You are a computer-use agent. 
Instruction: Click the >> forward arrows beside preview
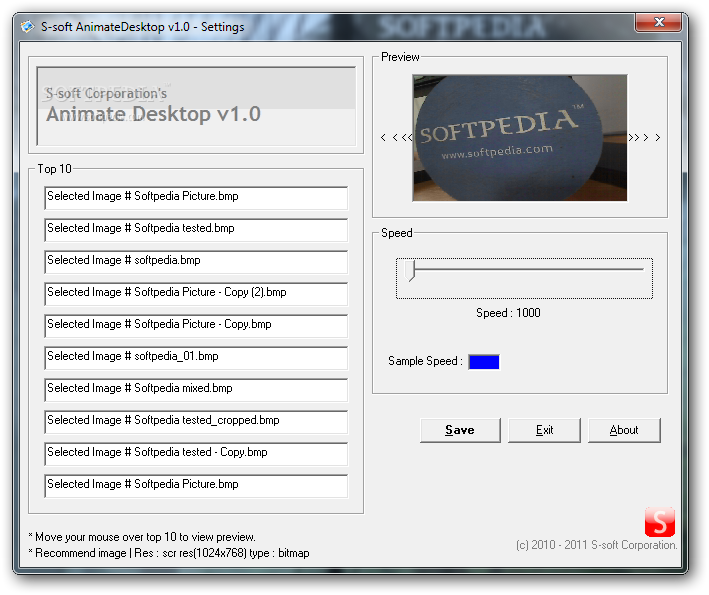coord(634,137)
